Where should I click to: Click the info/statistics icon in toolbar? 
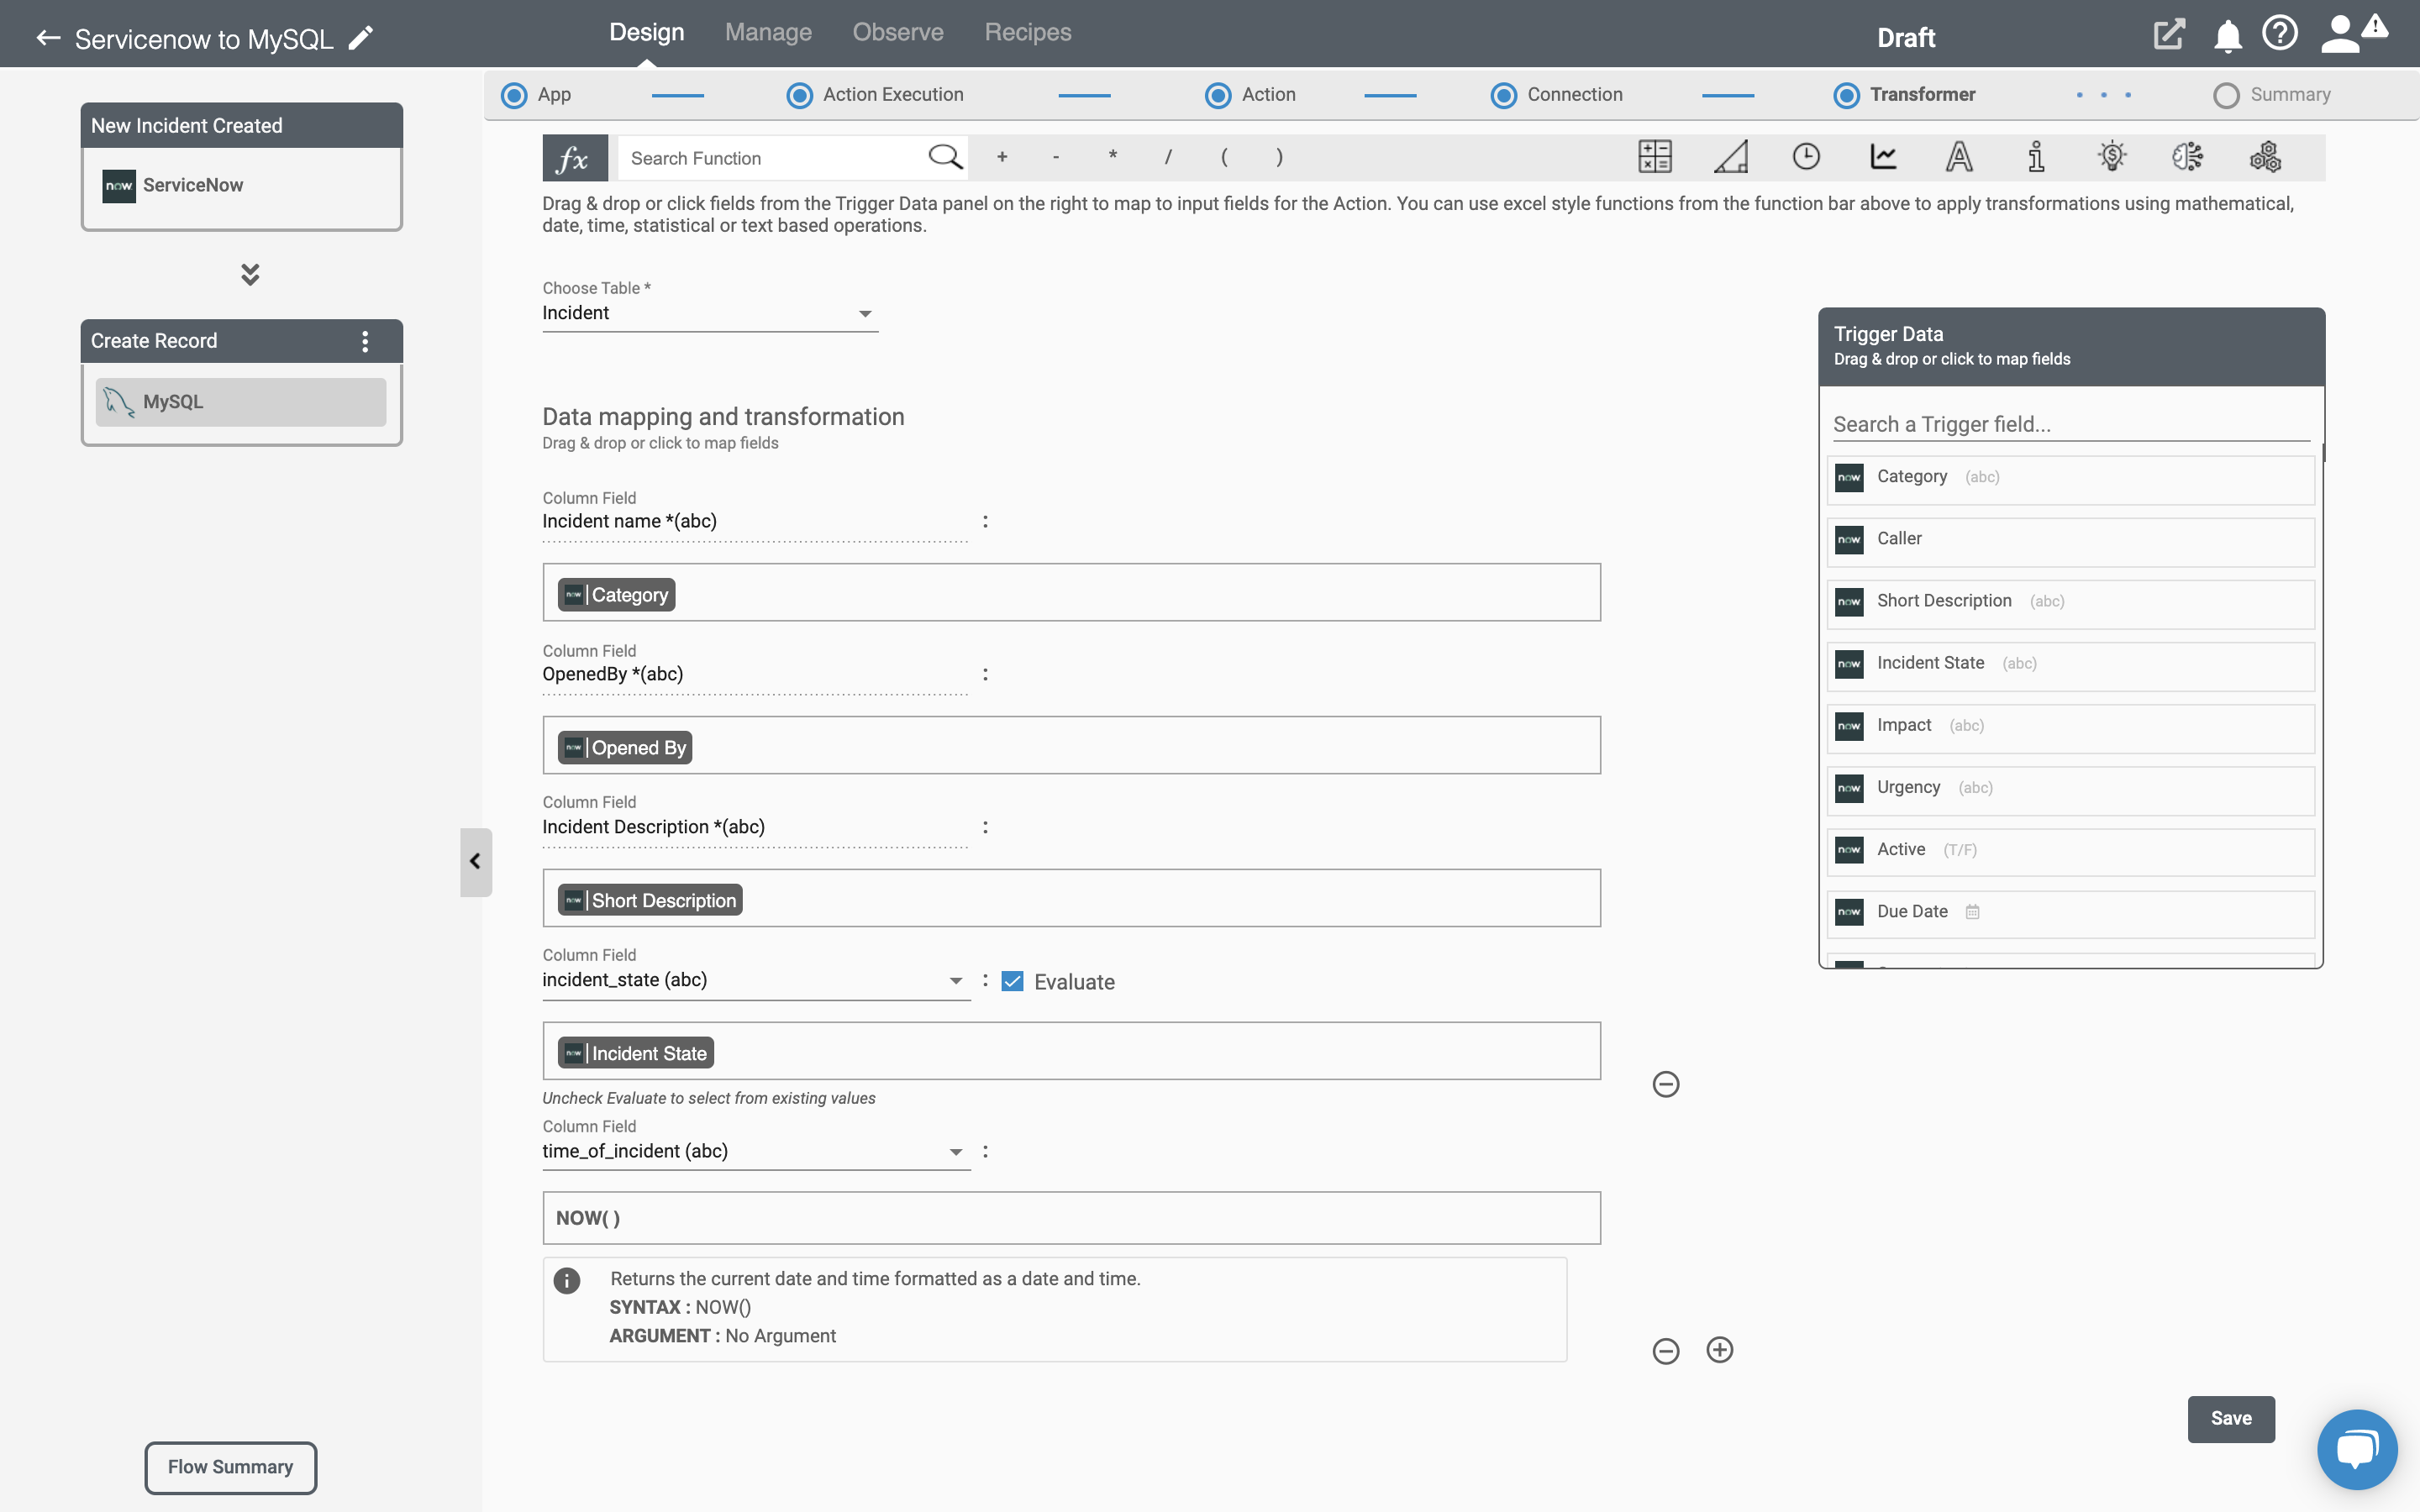pyautogui.click(x=2037, y=157)
